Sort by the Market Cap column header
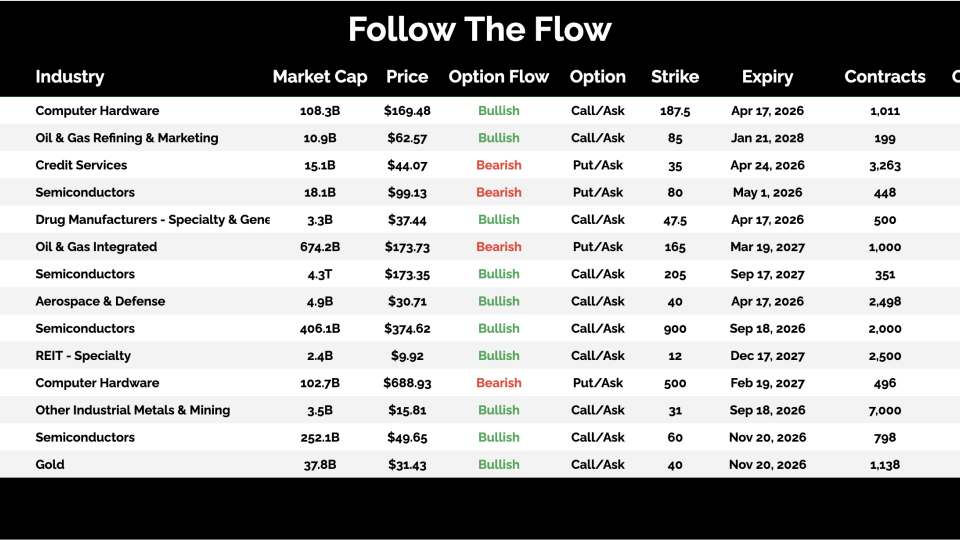This screenshot has height=540, width=960. coord(320,77)
